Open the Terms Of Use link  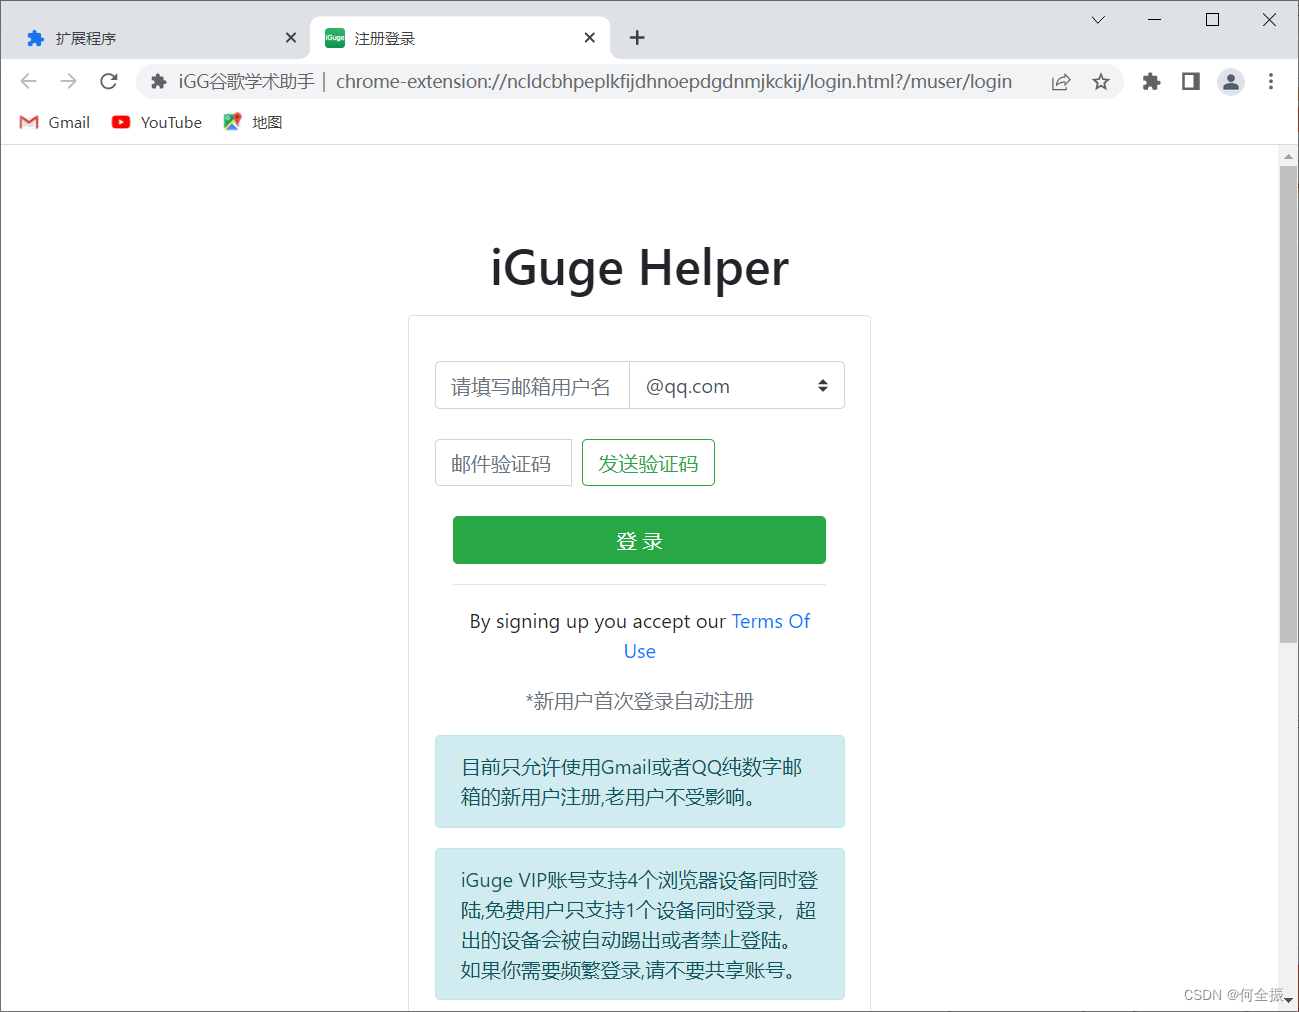(x=716, y=636)
